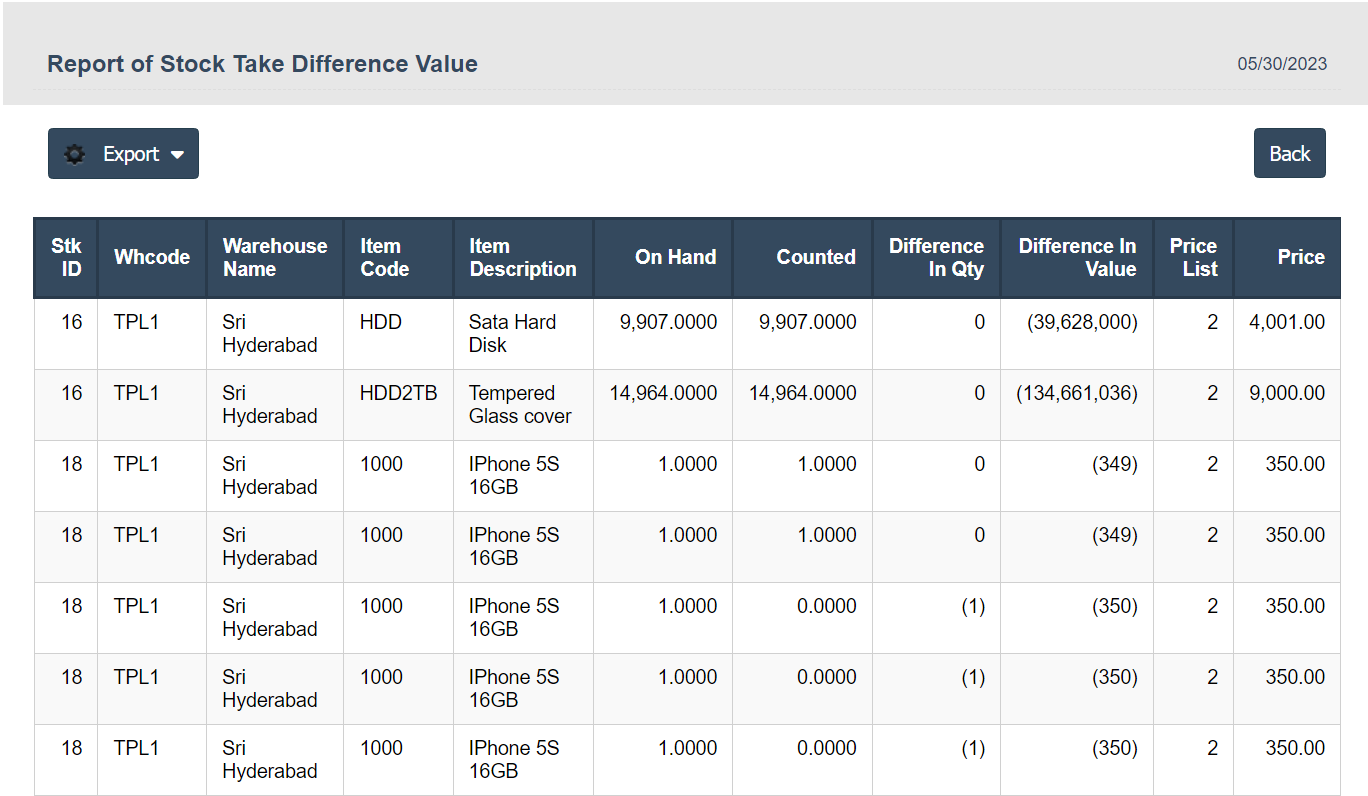1368x796 pixels.
Task: Click the On Hand column header
Action: [675, 258]
